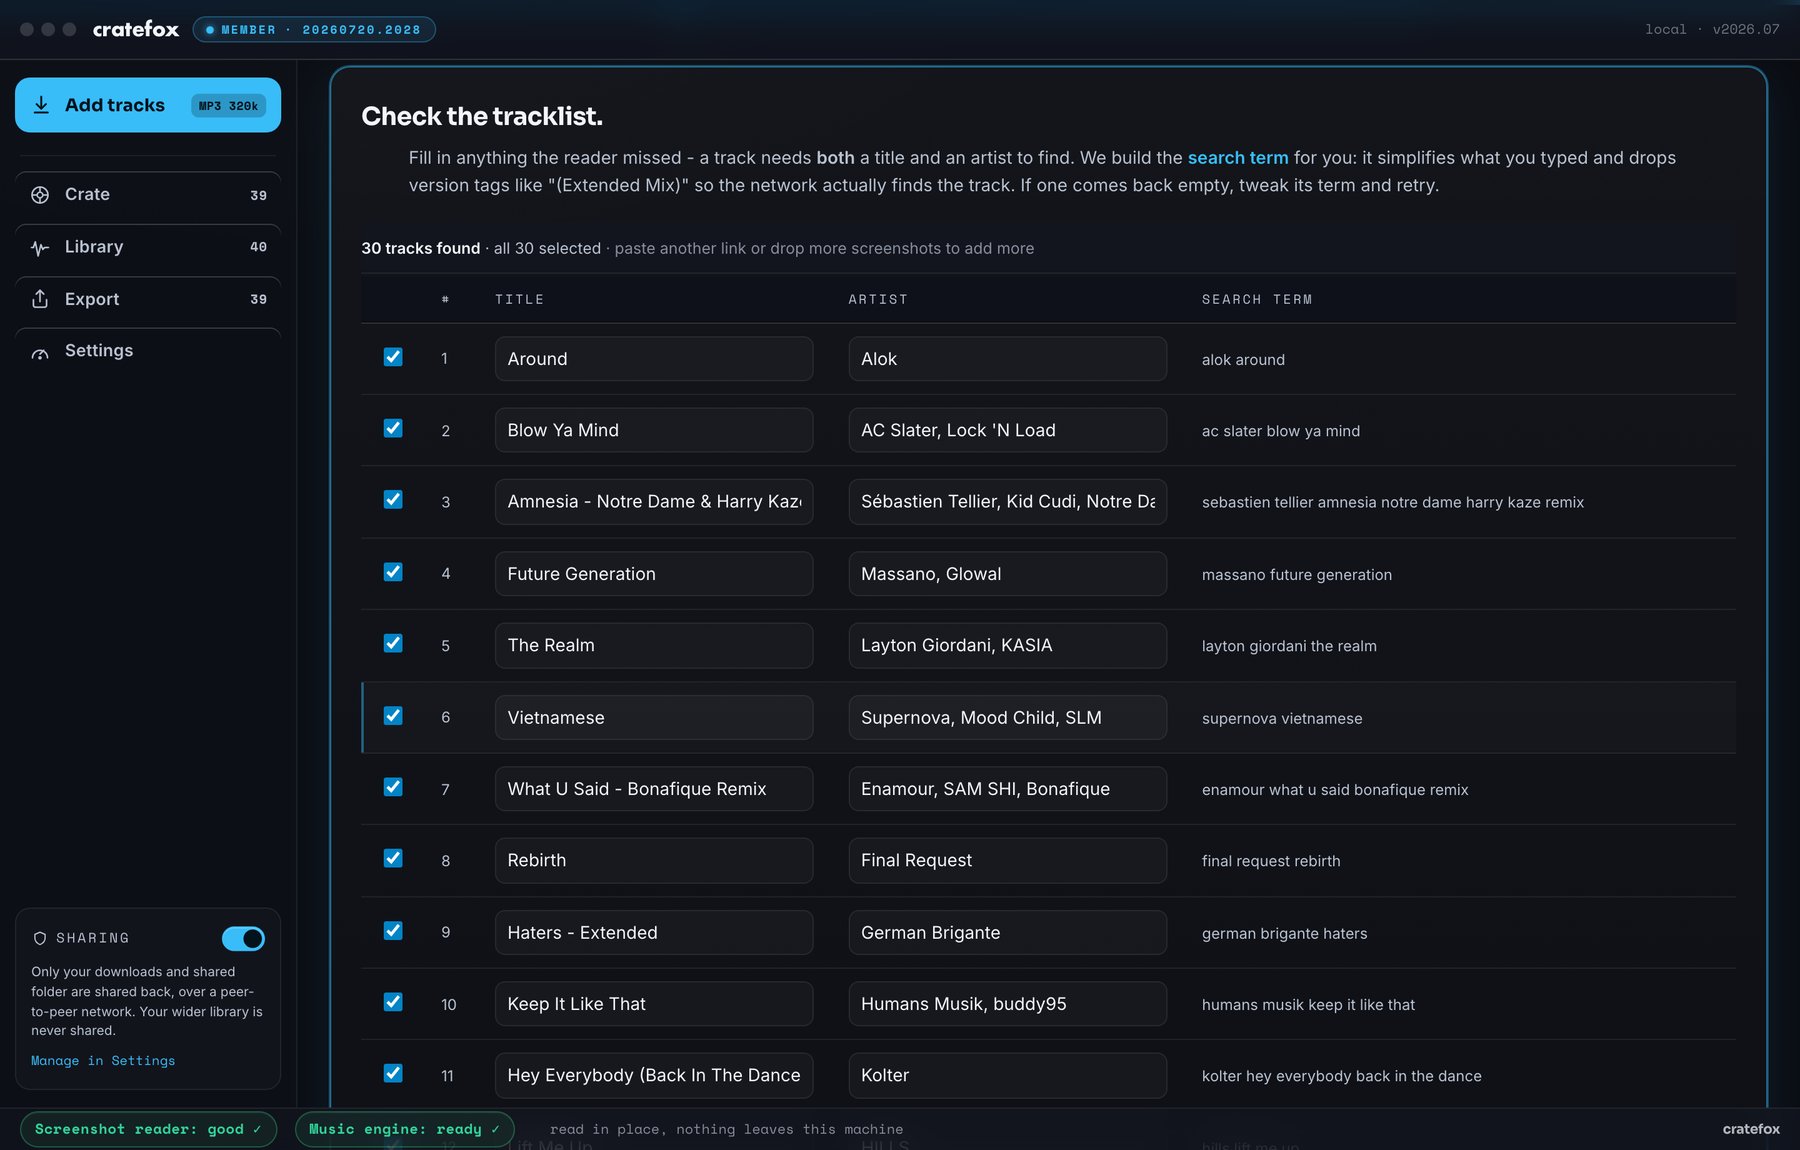Edit the title field Haters - Extended
This screenshot has height=1150, width=1800.
click(x=654, y=933)
